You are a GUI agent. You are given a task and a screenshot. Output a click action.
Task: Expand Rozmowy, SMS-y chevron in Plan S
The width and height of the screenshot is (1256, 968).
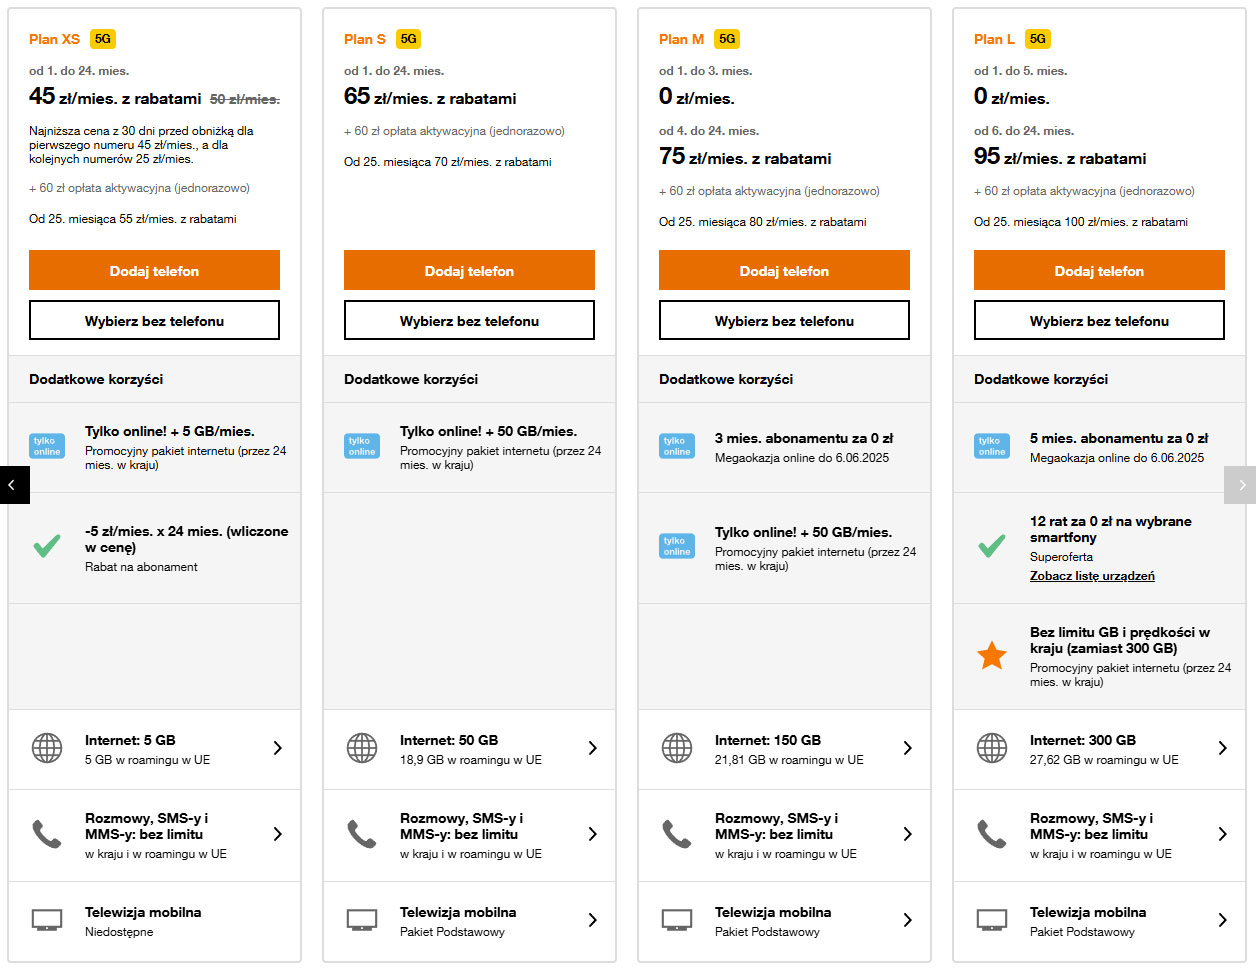[x=593, y=834]
